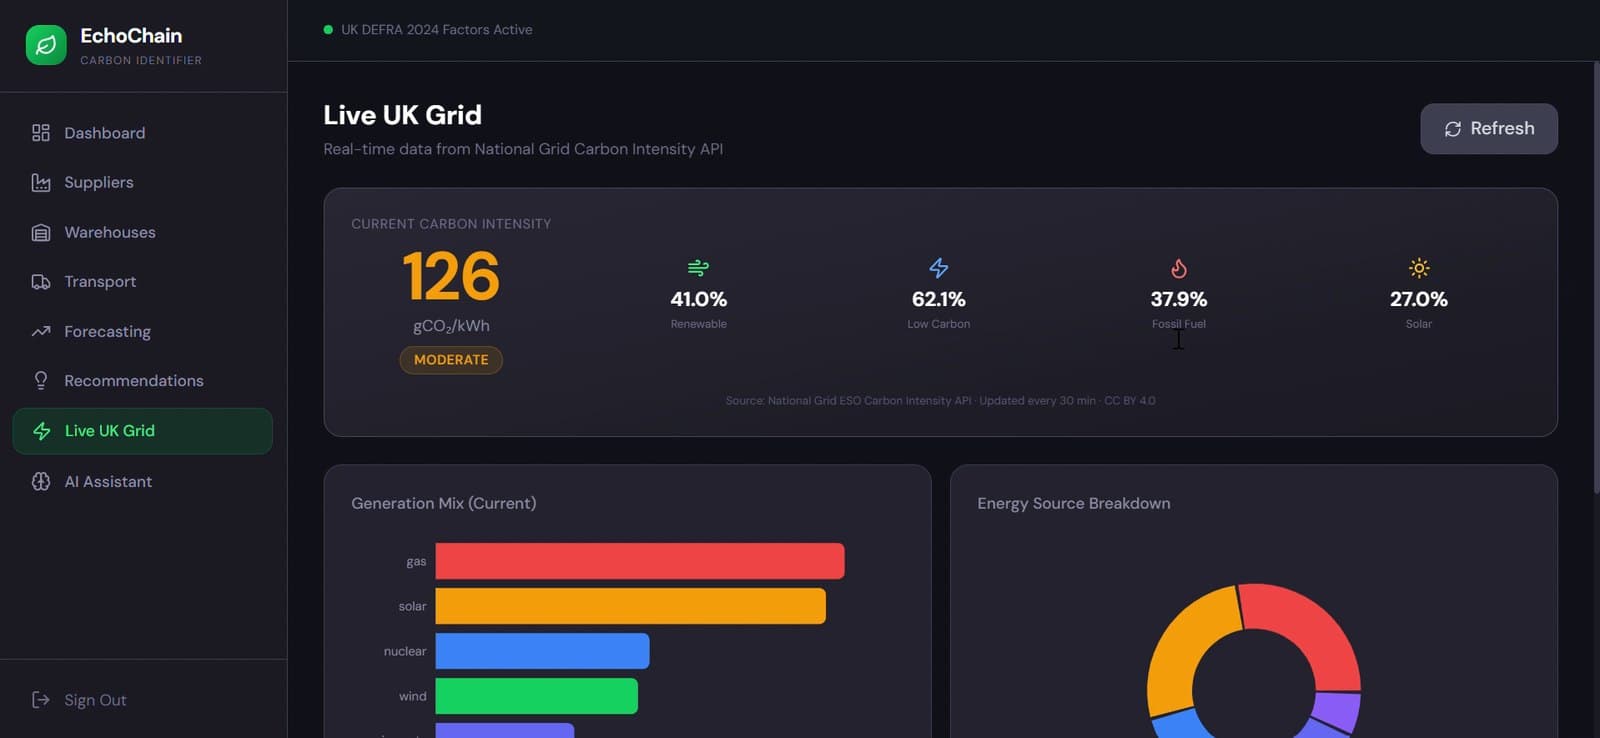Open the AI Assistant page

click(143, 481)
